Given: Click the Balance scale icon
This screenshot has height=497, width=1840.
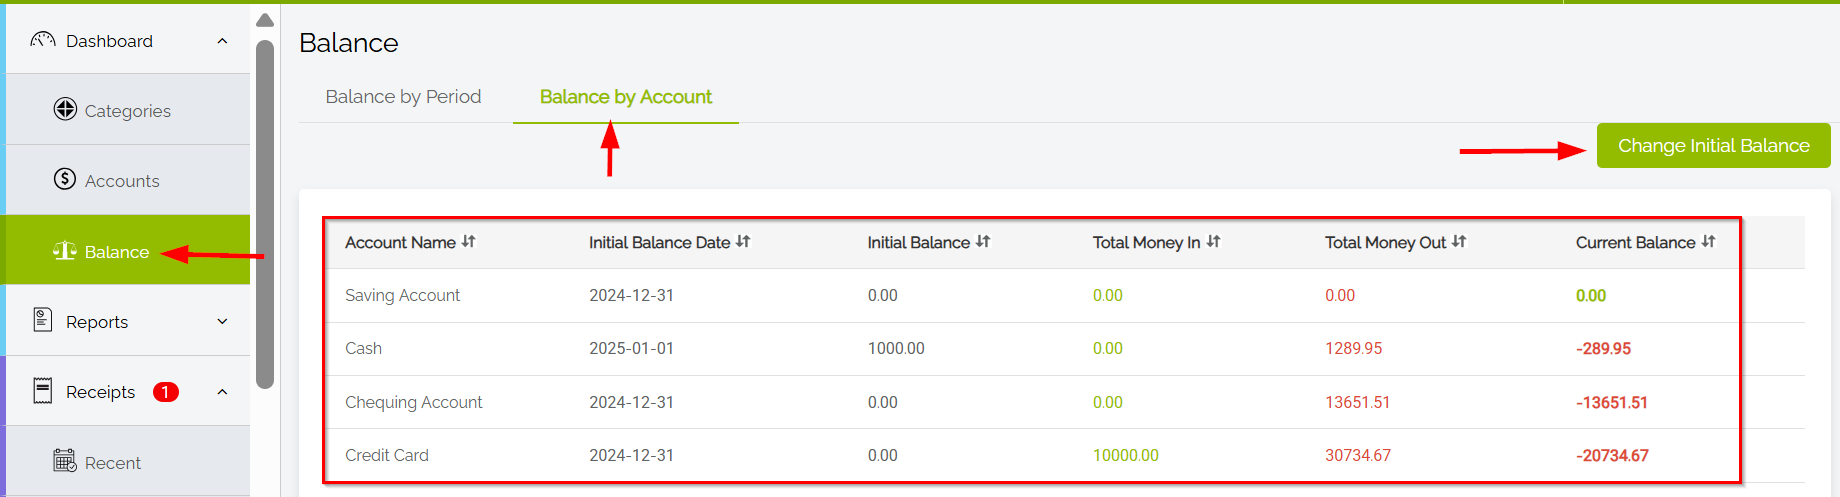Looking at the screenshot, I should pyautogui.click(x=65, y=251).
